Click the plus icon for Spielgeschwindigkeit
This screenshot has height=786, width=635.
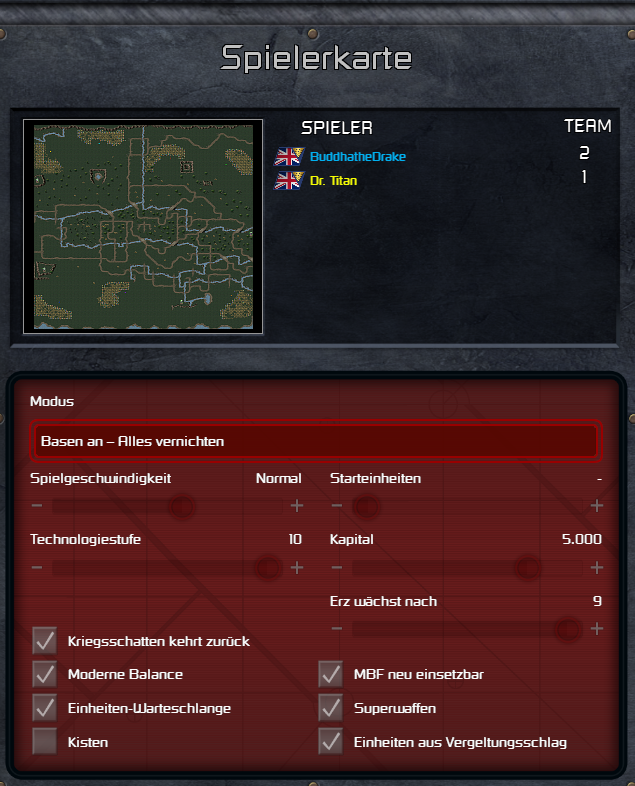pyautogui.click(x=297, y=505)
